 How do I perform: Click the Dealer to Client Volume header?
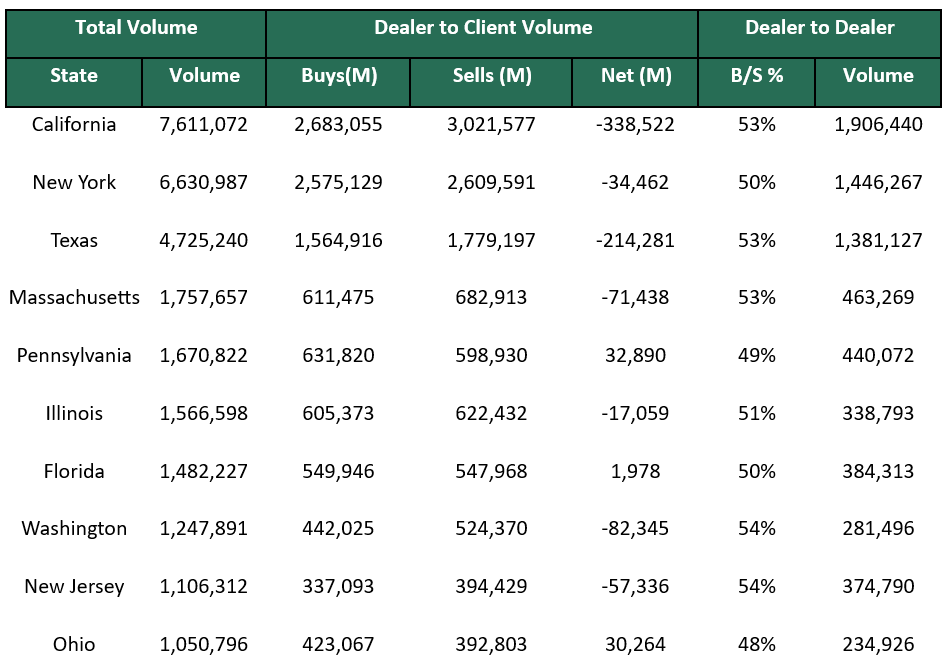click(x=481, y=29)
